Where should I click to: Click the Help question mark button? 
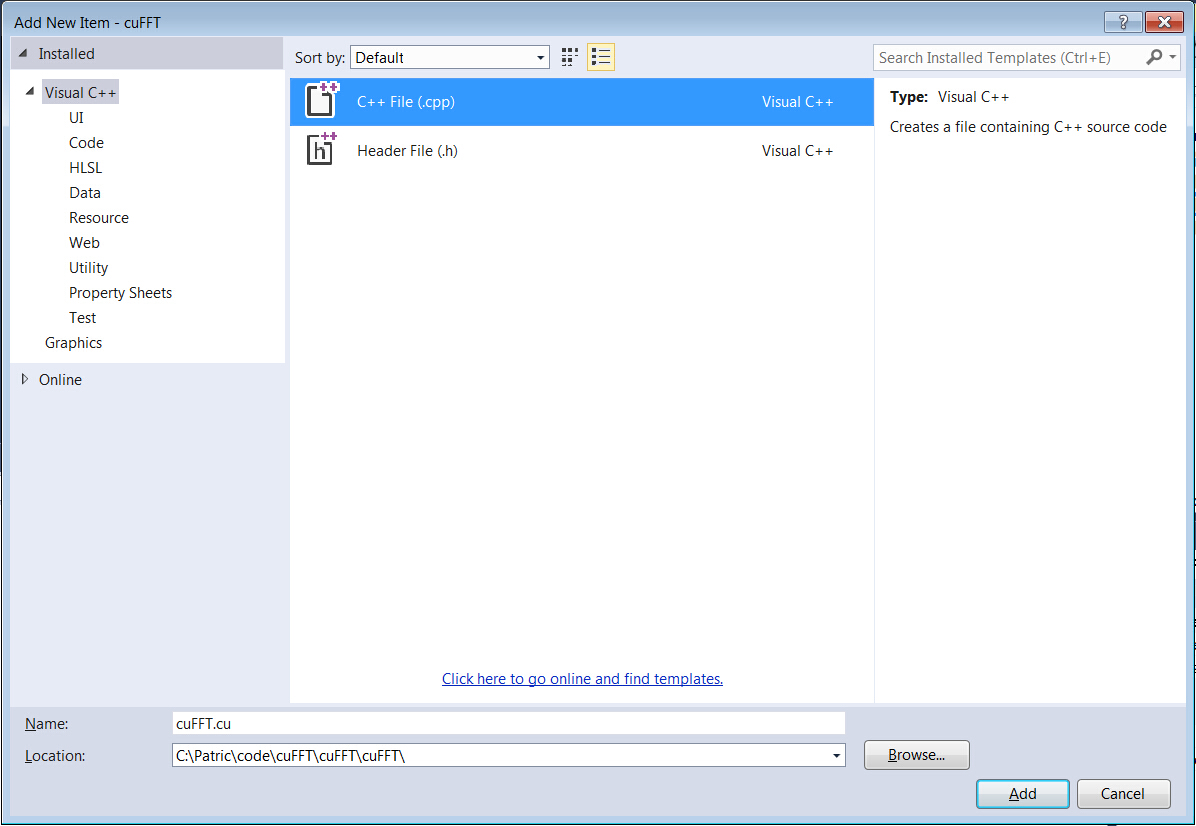pos(1123,22)
